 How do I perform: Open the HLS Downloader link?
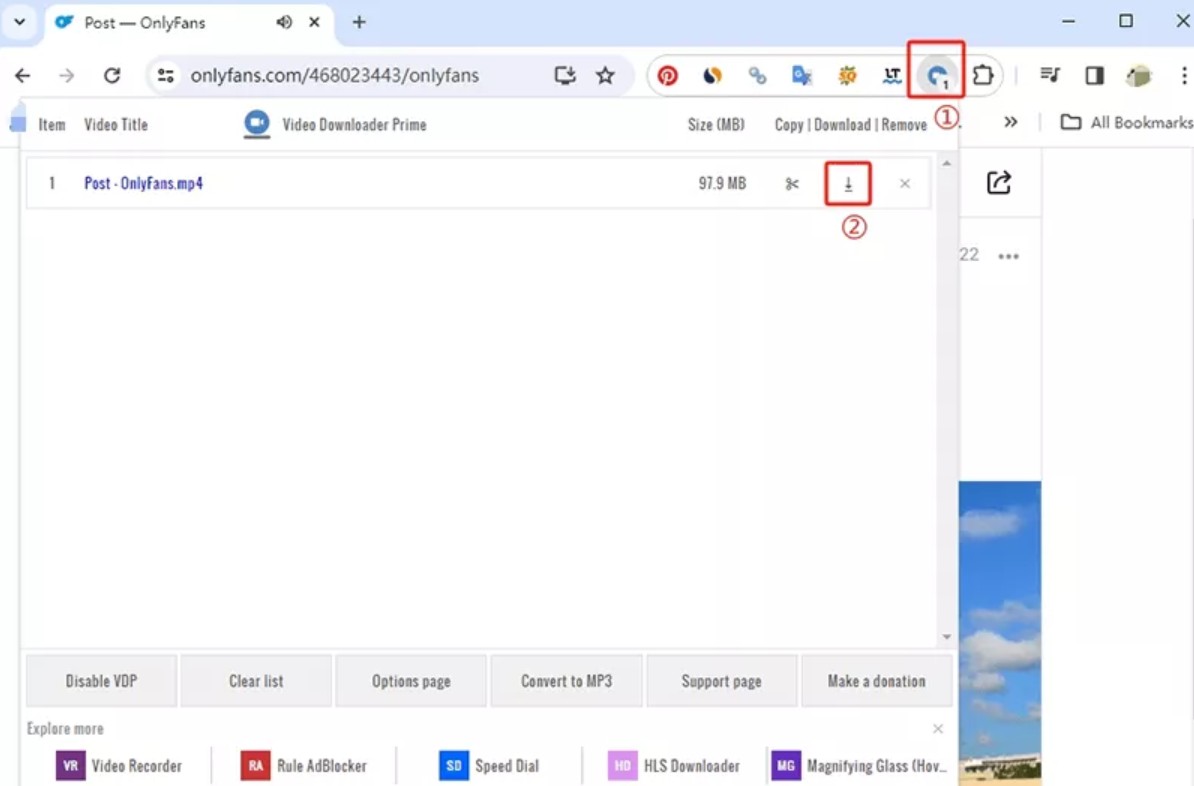(x=673, y=765)
